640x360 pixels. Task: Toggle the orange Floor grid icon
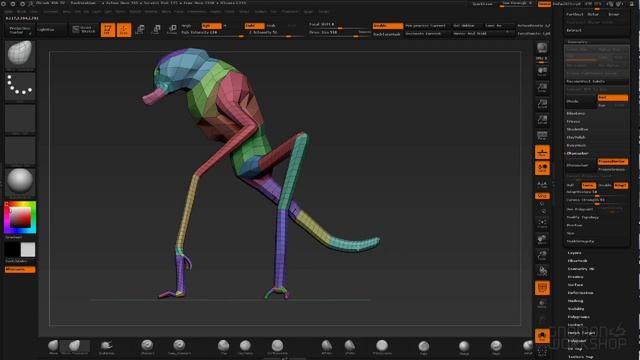coord(542,152)
